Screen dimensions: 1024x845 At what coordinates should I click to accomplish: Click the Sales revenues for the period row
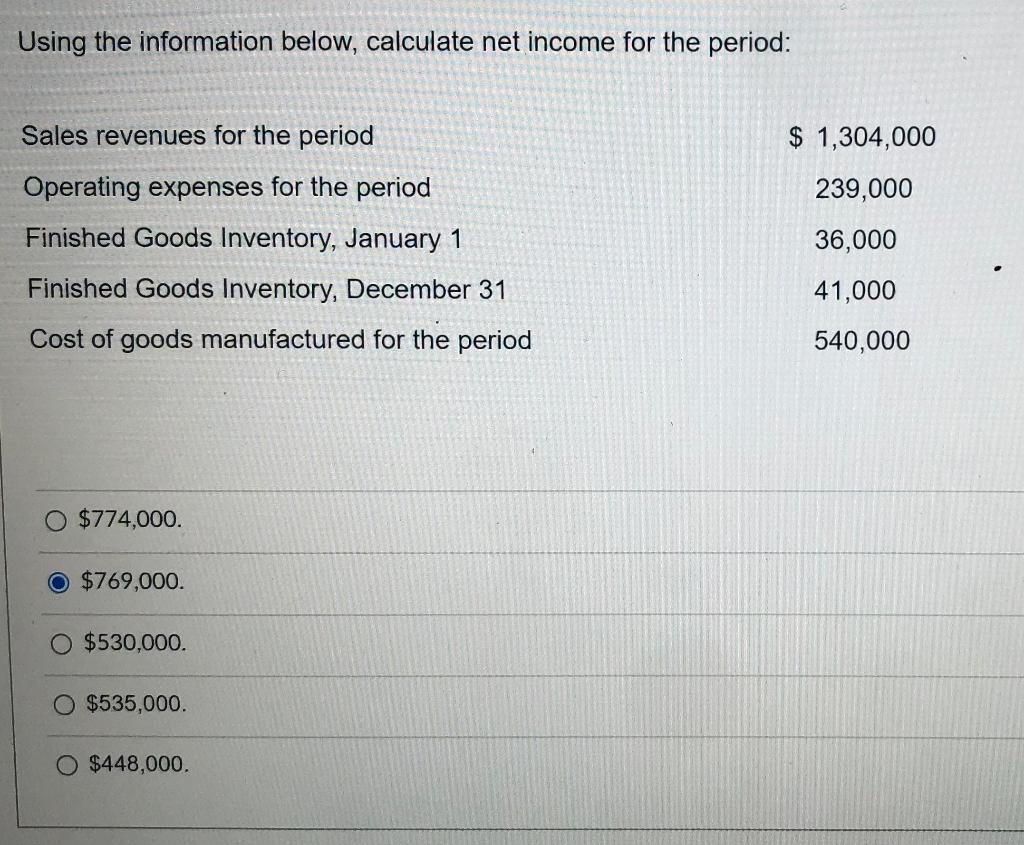point(198,136)
